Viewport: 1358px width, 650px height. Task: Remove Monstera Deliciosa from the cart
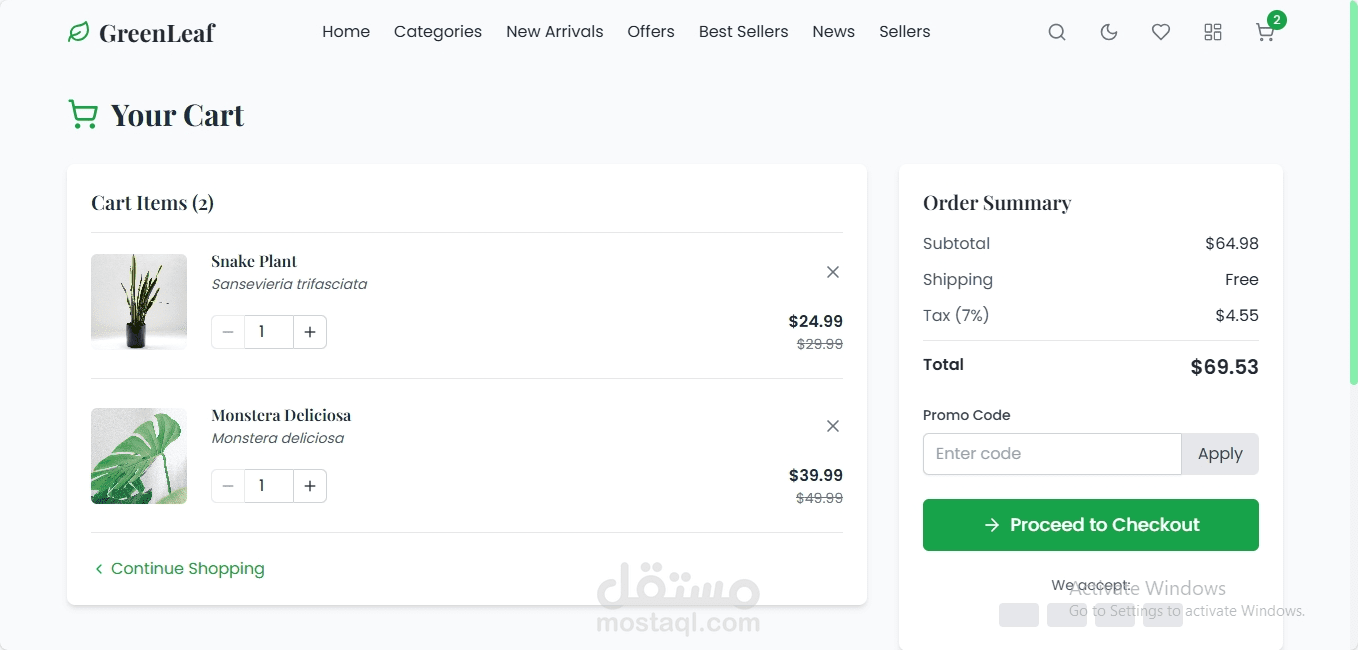point(833,426)
